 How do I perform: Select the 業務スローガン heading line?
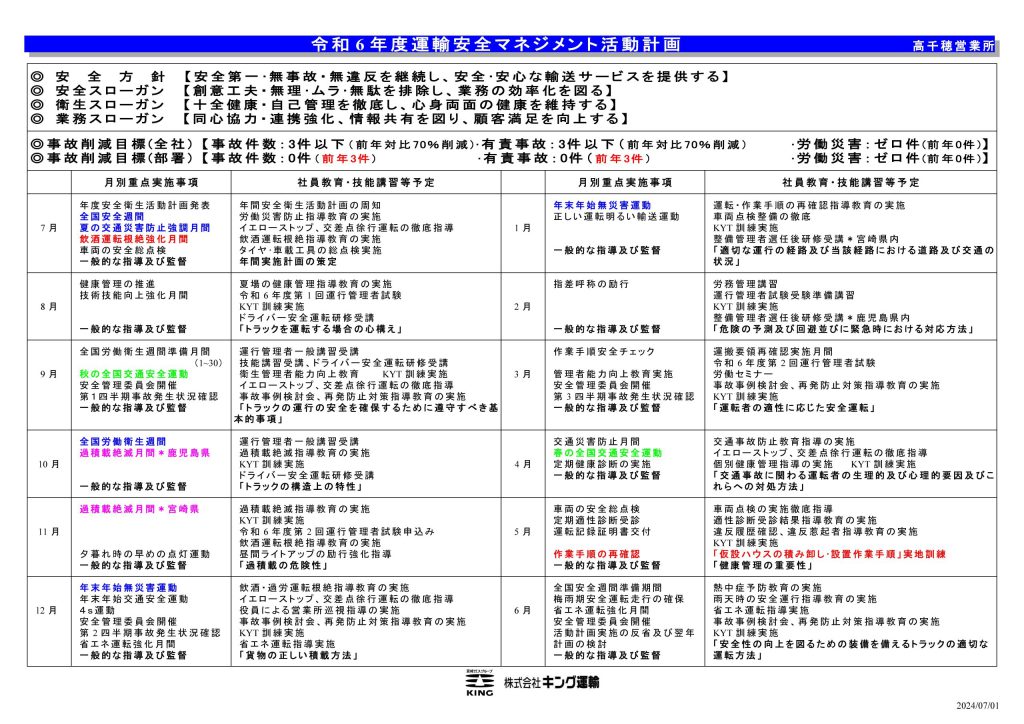pyautogui.click(x=330, y=119)
